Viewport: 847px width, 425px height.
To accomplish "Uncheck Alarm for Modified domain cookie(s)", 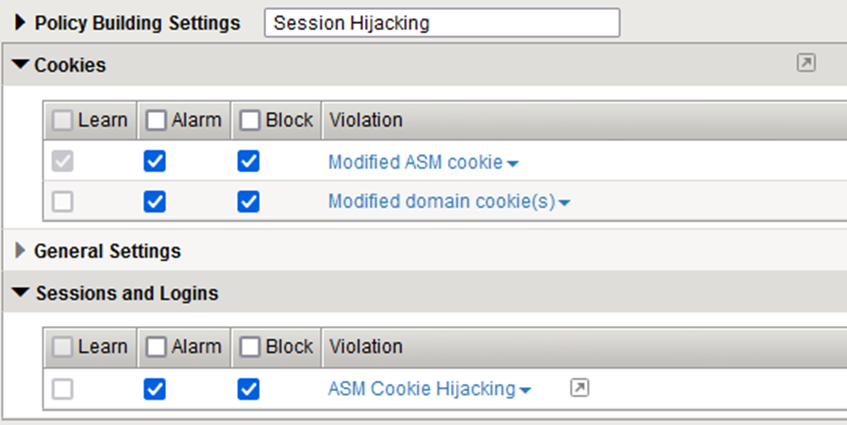I will 155,201.
